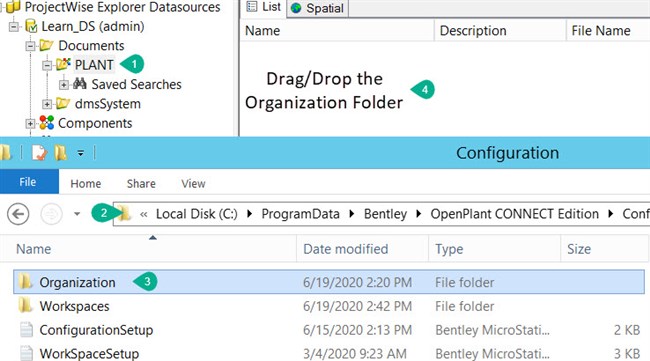Click ProgramData in the address breadcrumb

tap(301, 214)
